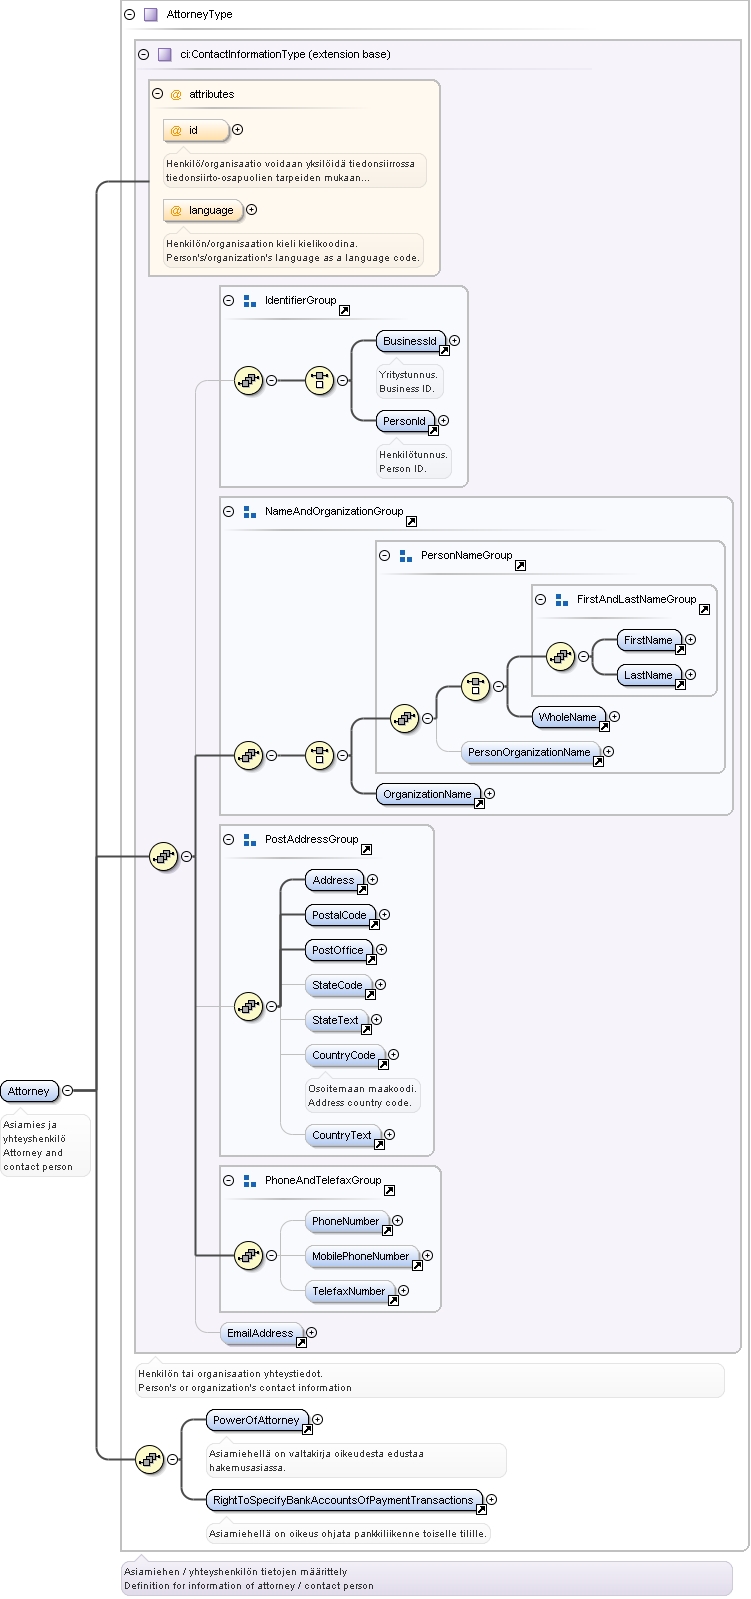Select the Attorney root element
This screenshot has width=751, height=1599.
point(29,1091)
